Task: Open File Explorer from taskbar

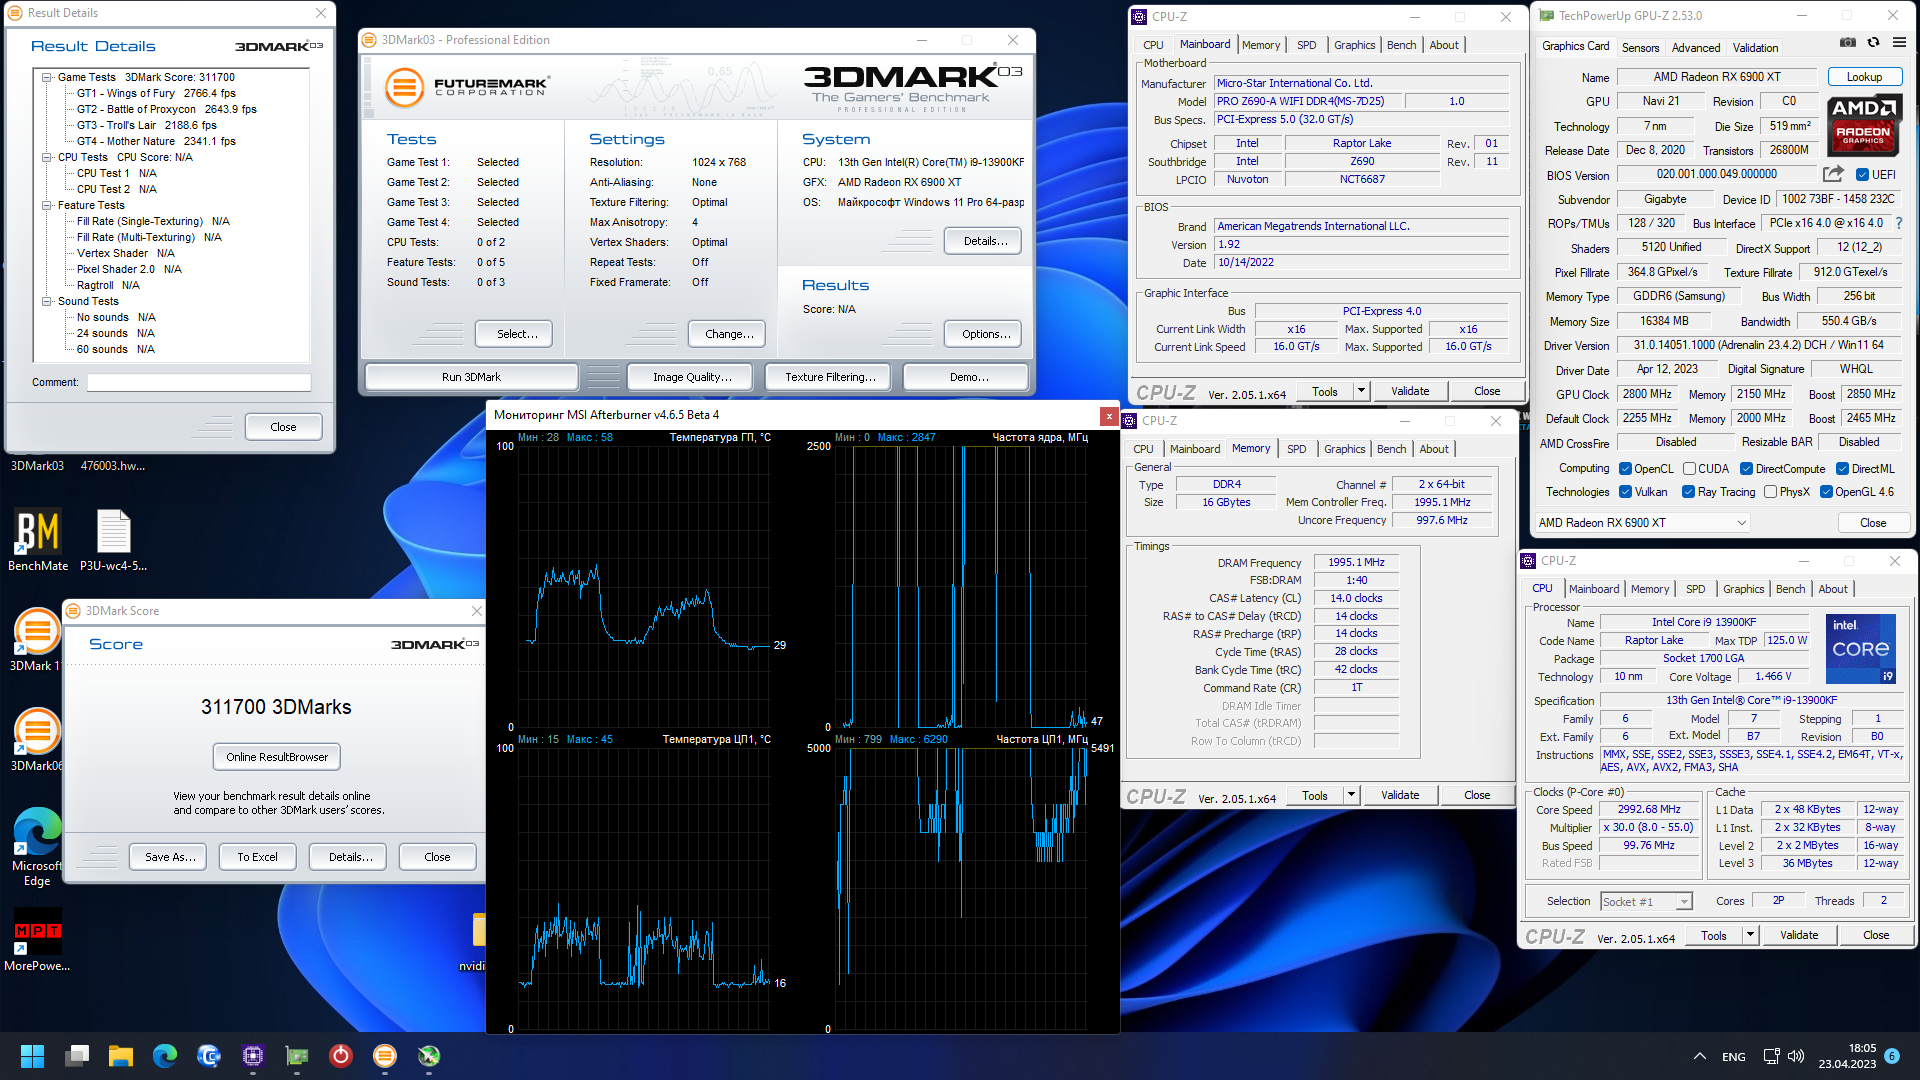Action: pyautogui.click(x=121, y=1056)
